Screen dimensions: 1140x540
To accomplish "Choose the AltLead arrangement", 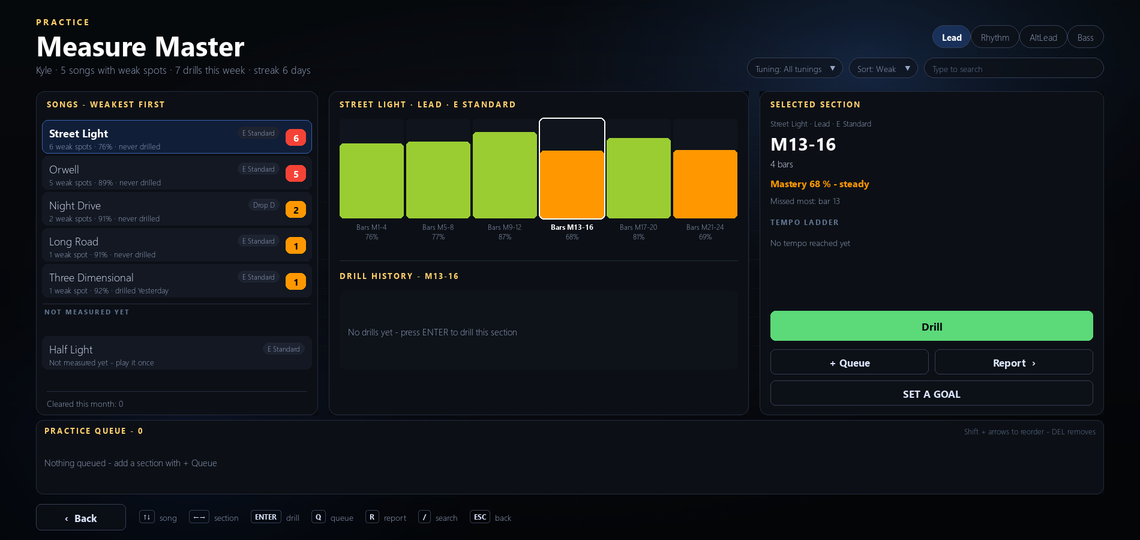I will (x=1043, y=37).
